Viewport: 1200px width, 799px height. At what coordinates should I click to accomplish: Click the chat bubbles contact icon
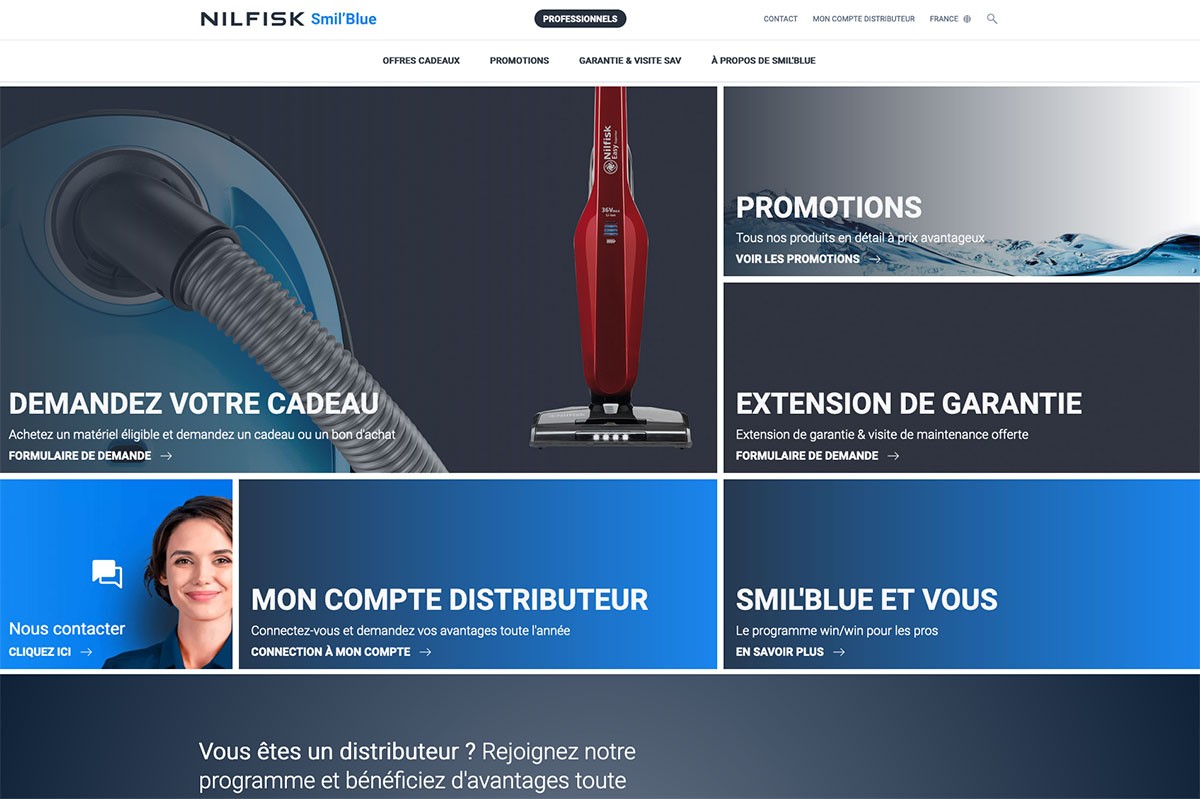107,574
